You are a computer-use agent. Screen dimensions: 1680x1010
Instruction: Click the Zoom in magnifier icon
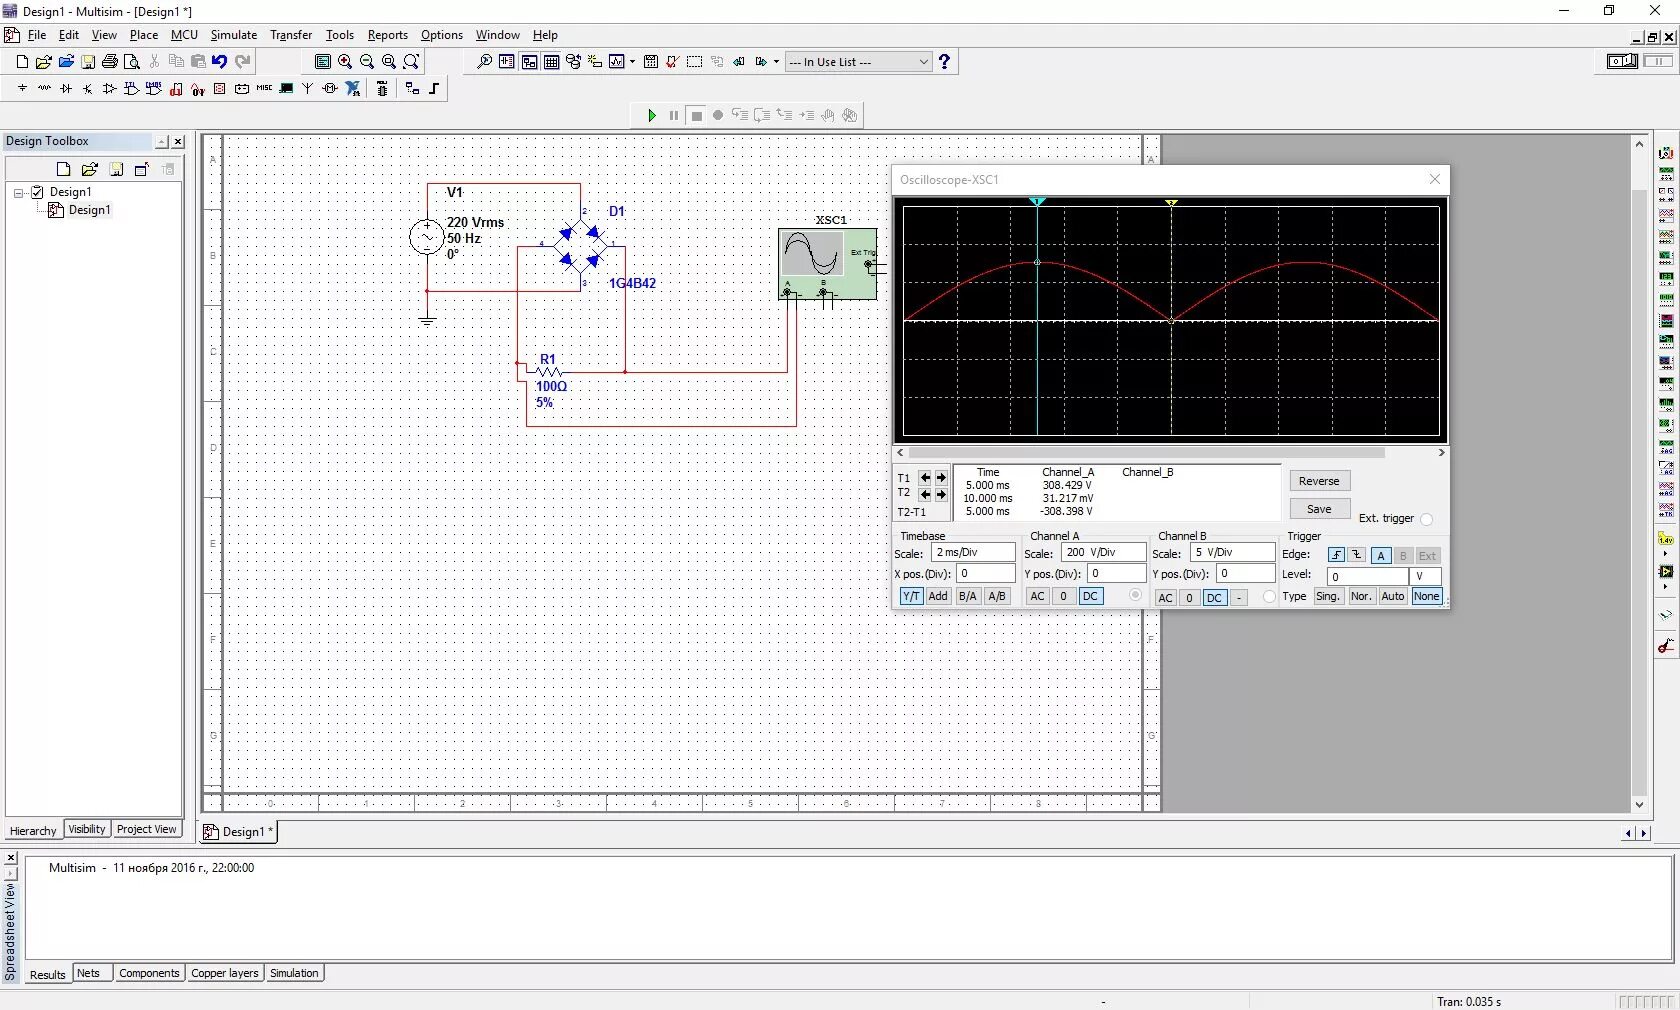click(345, 62)
